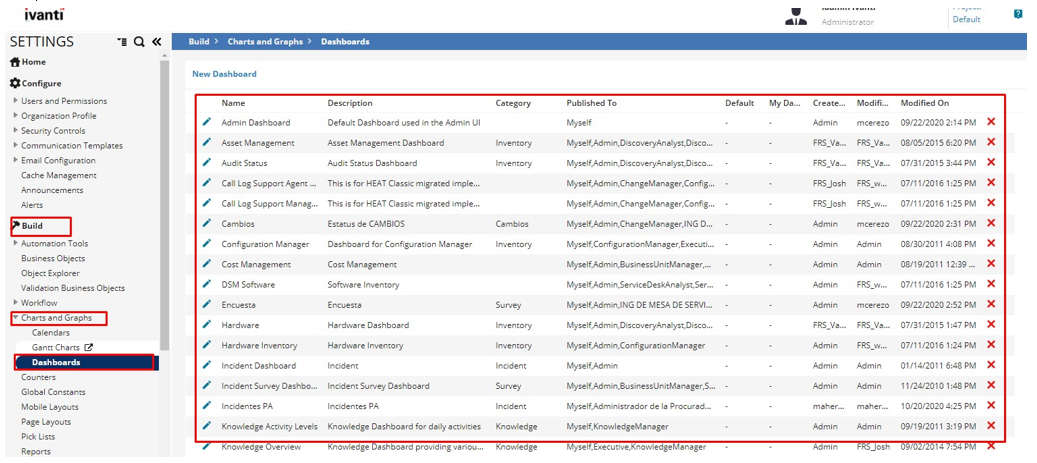Image resolution: width=1037 pixels, height=463 pixels.
Task: Click the tree view icon beside Settings
Action: click(x=122, y=42)
